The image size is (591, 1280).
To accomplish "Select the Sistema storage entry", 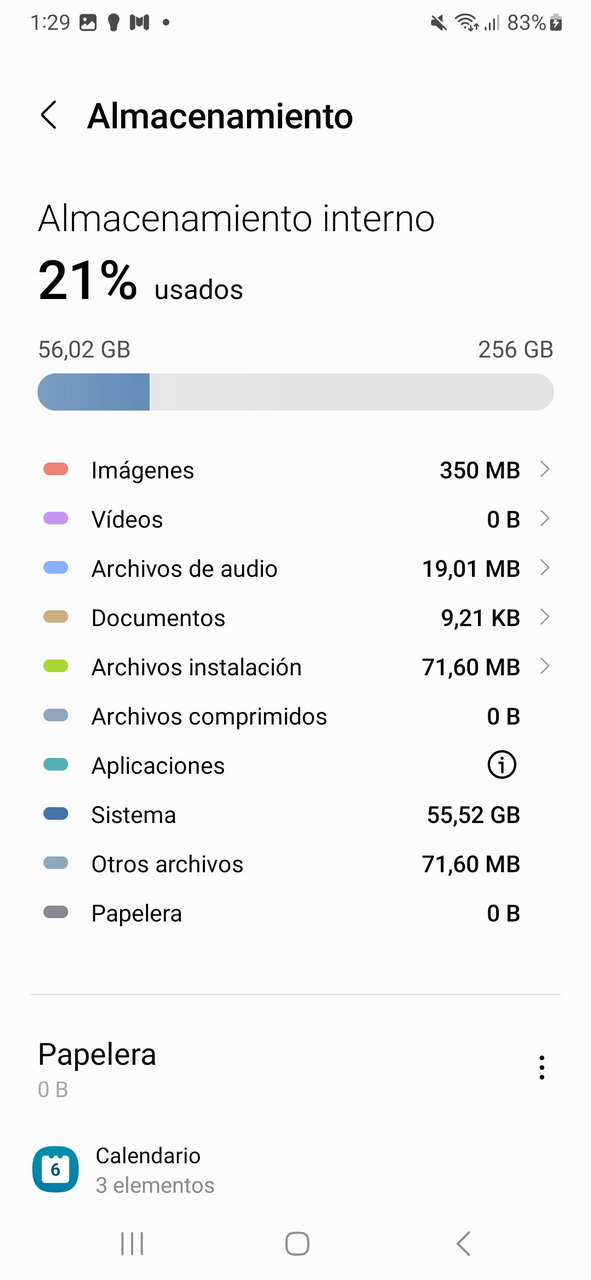I will point(295,815).
